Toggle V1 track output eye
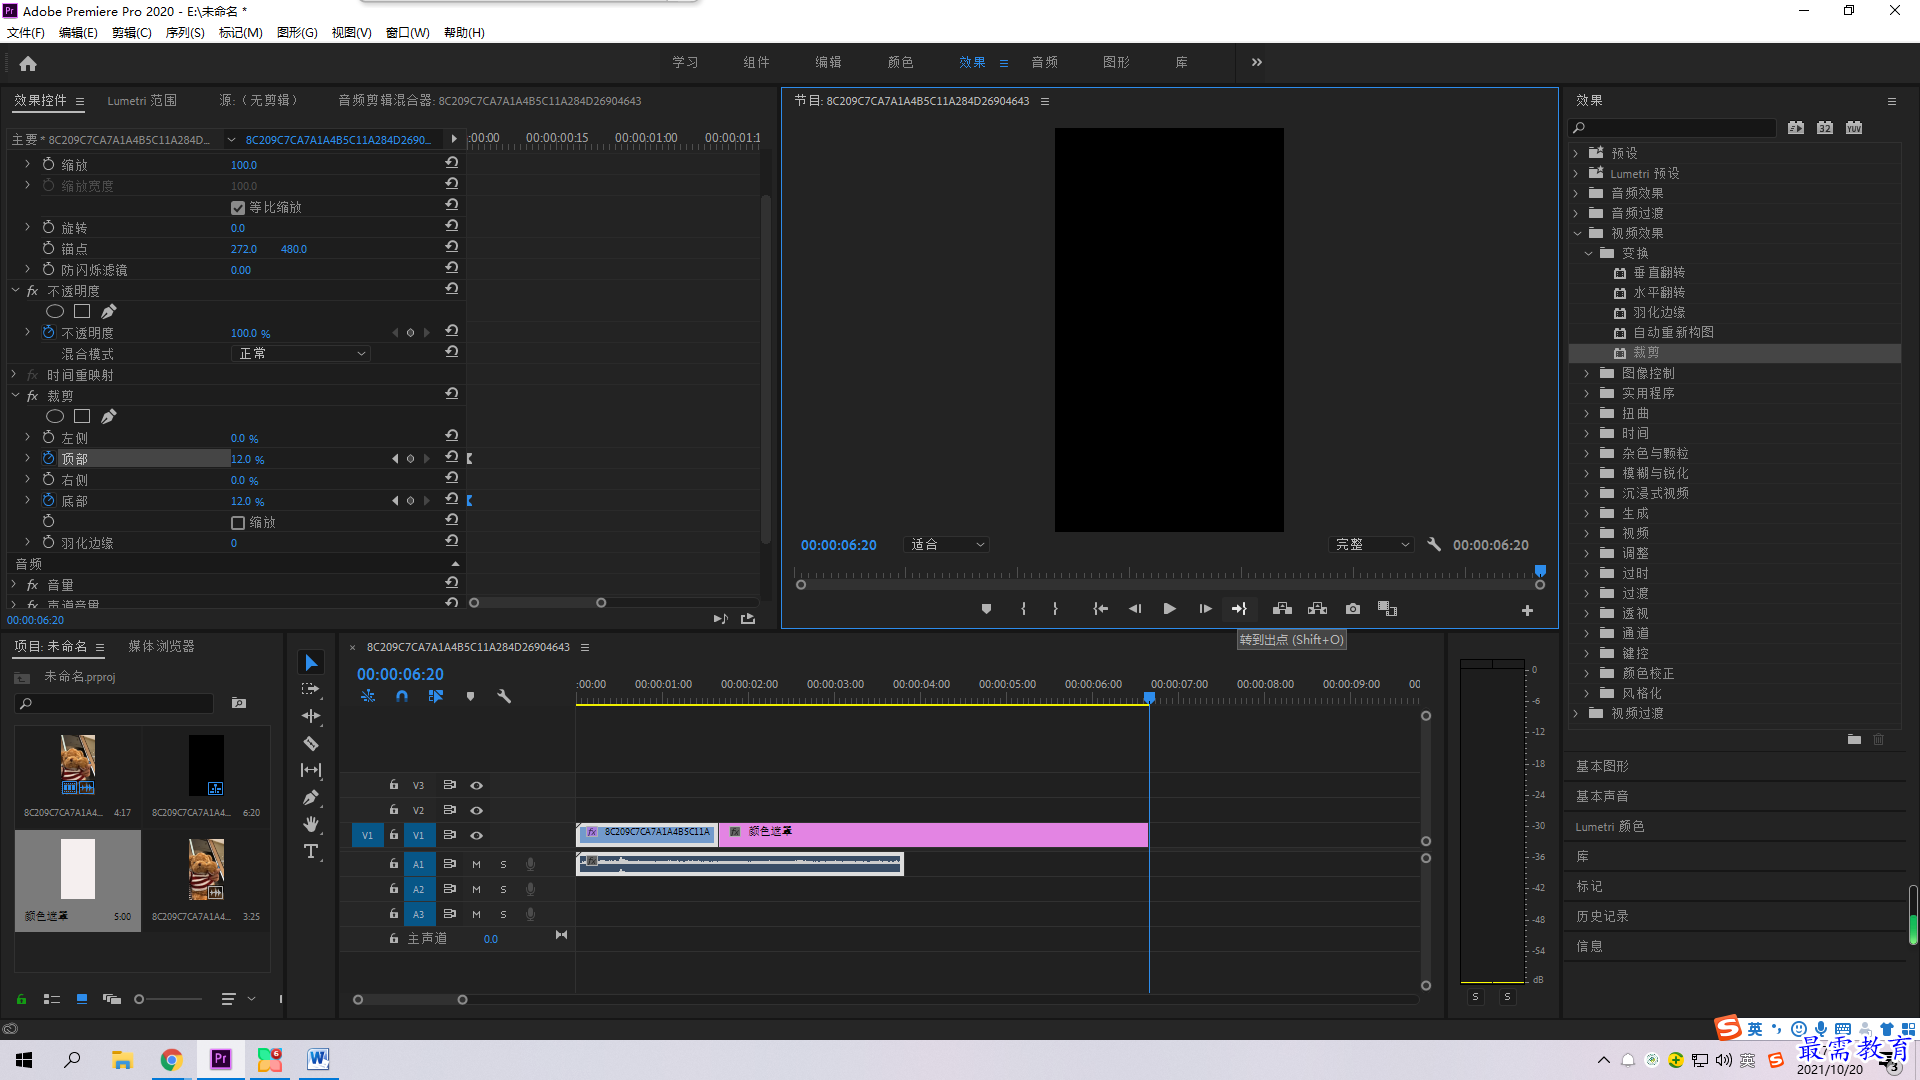Screen dimensions: 1920x1080 click(477, 835)
